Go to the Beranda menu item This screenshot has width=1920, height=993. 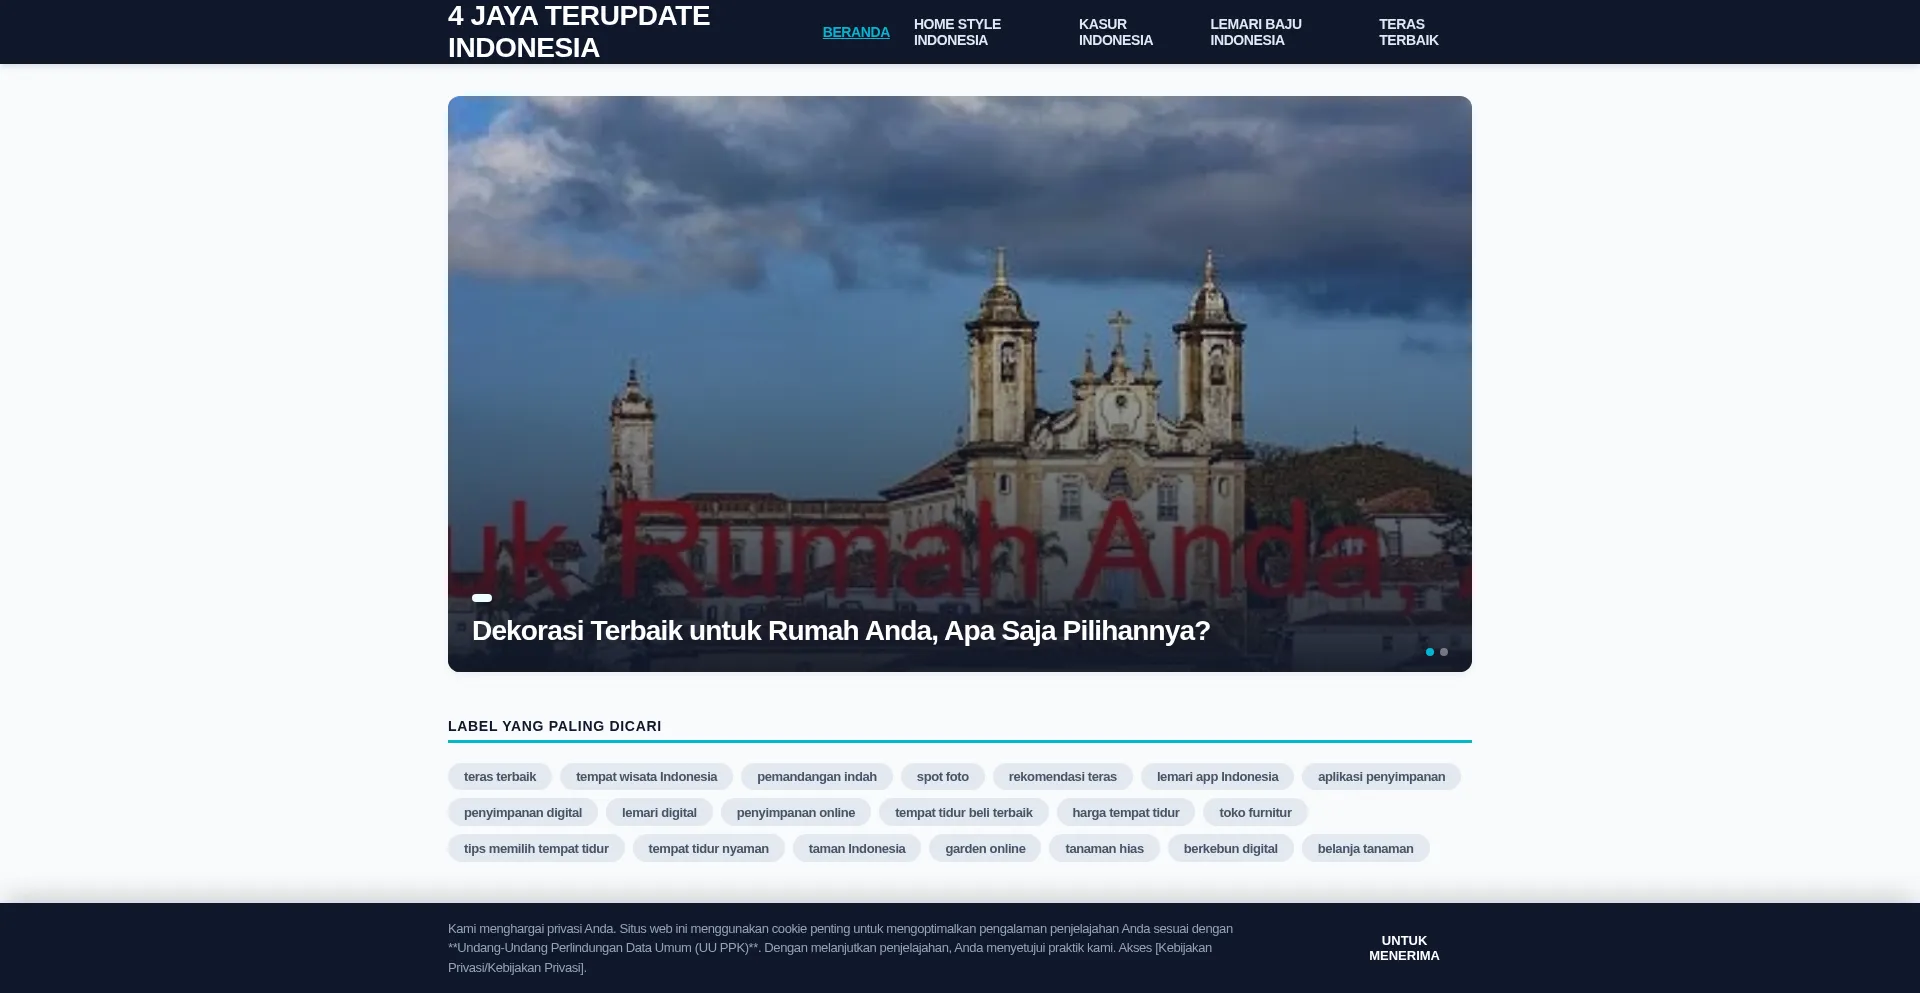pyautogui.click(x=856, y=32)
